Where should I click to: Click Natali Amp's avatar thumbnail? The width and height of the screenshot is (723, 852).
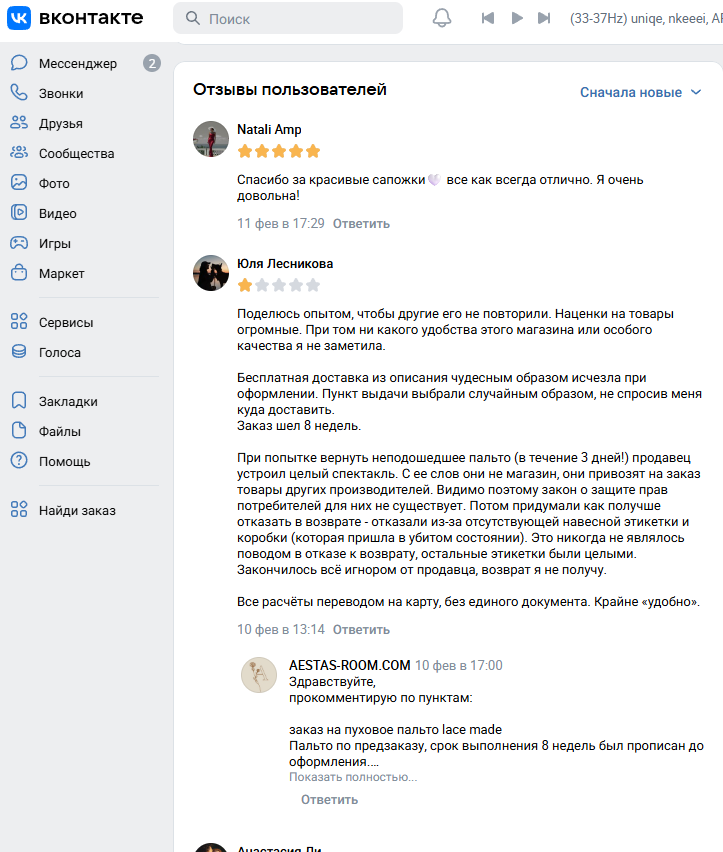click(x=211, y=140)
